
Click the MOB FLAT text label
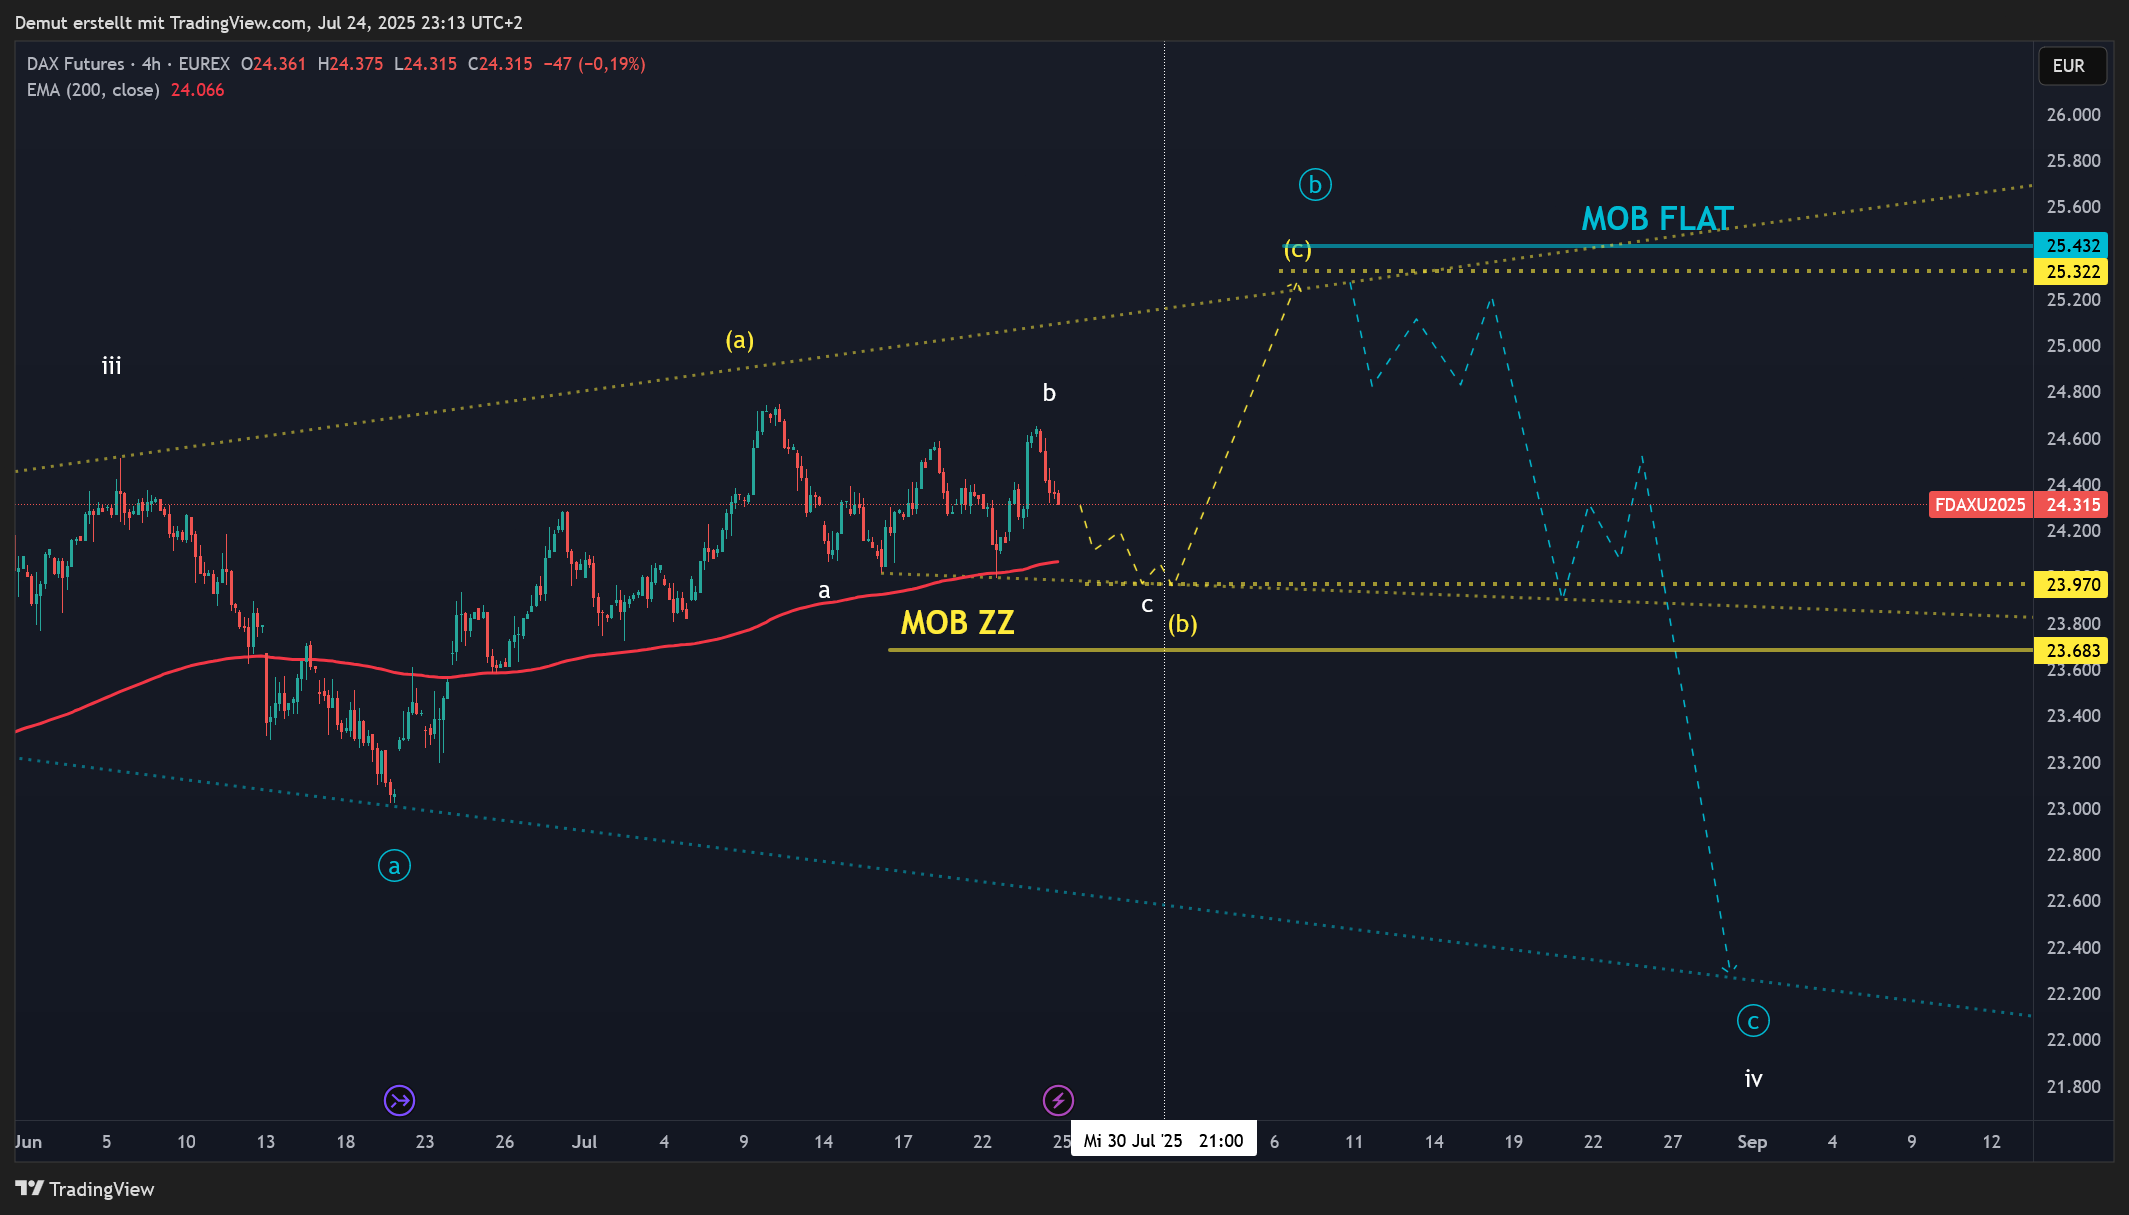pyautogui.click(x=1657, y=218)
